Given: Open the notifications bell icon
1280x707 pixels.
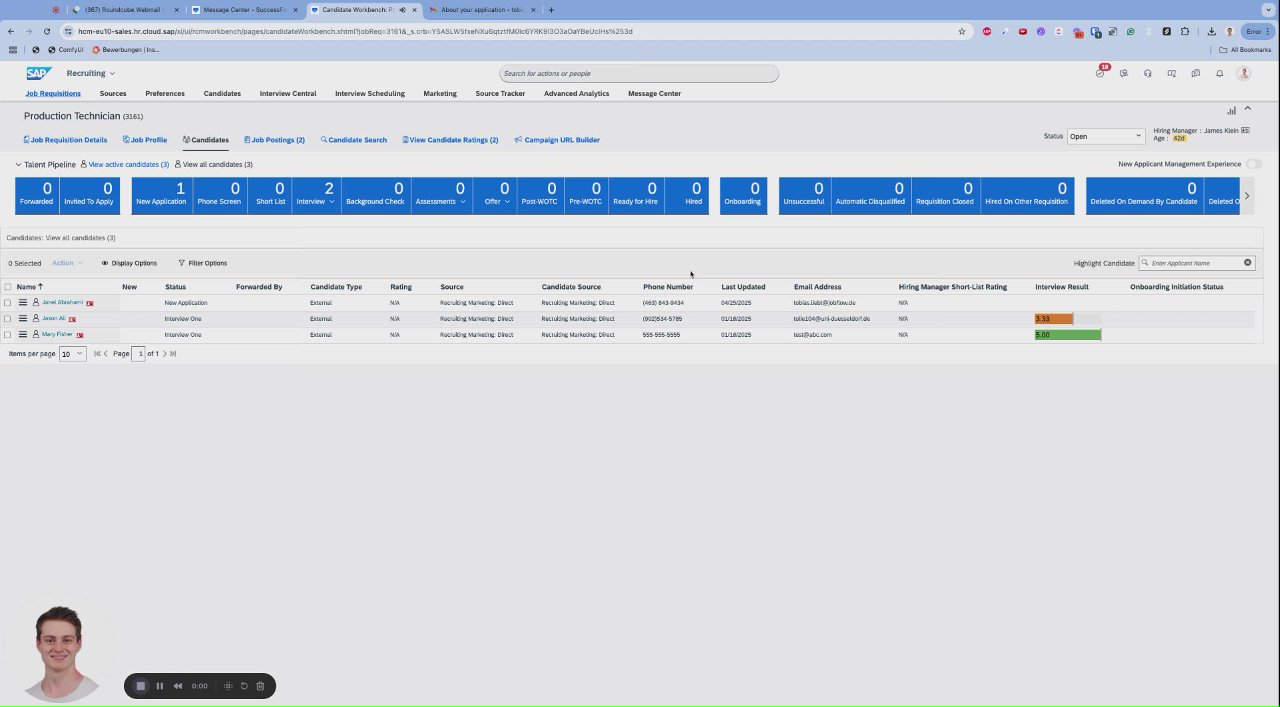Looking at the screenshot, I should [1219, 73].
